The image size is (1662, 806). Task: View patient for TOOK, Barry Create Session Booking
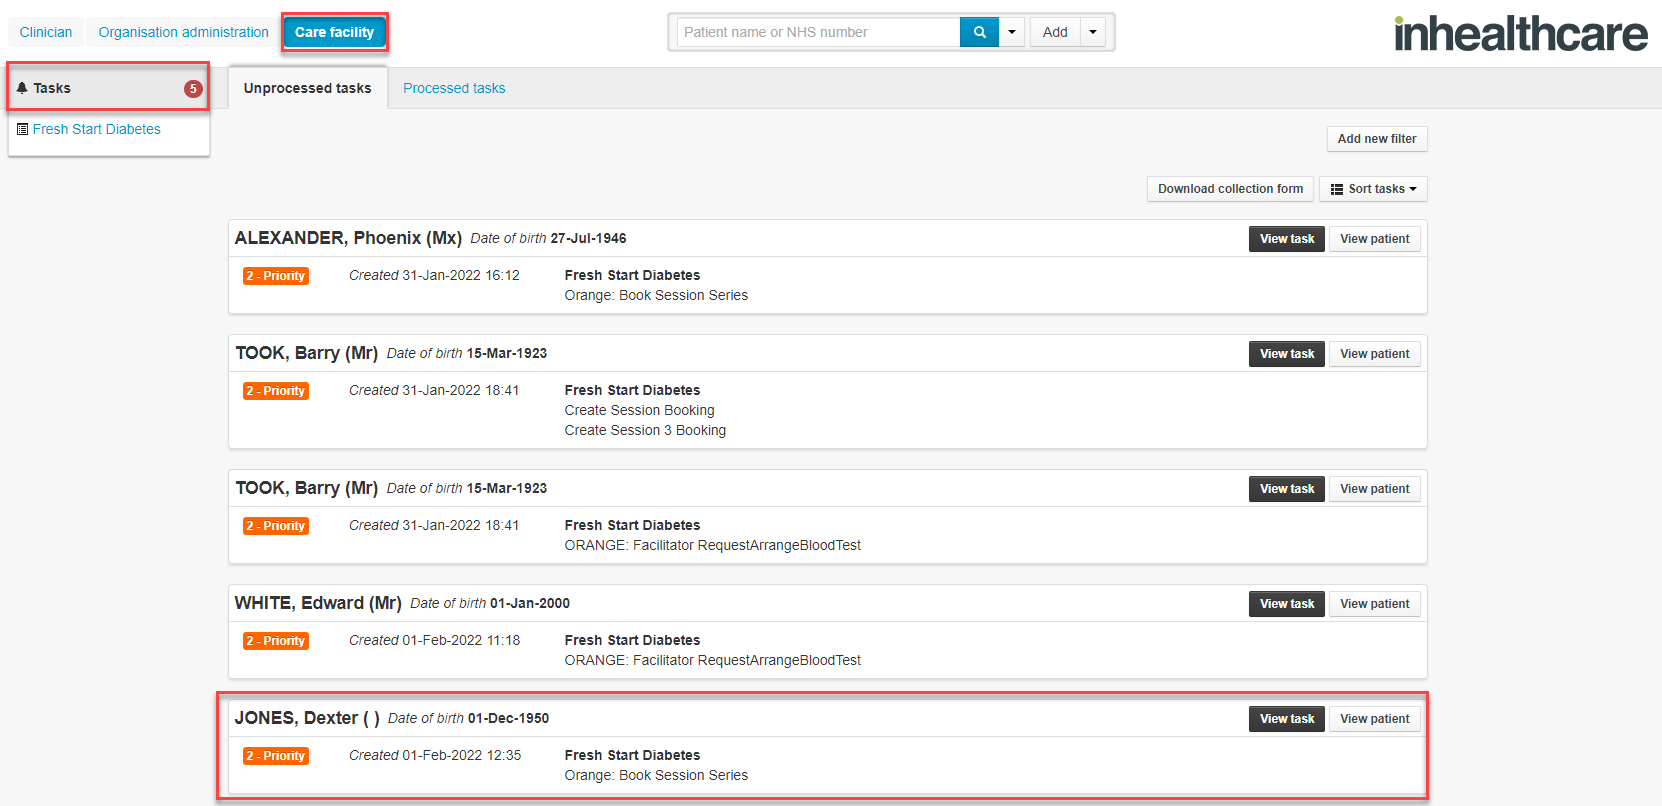1374,354
